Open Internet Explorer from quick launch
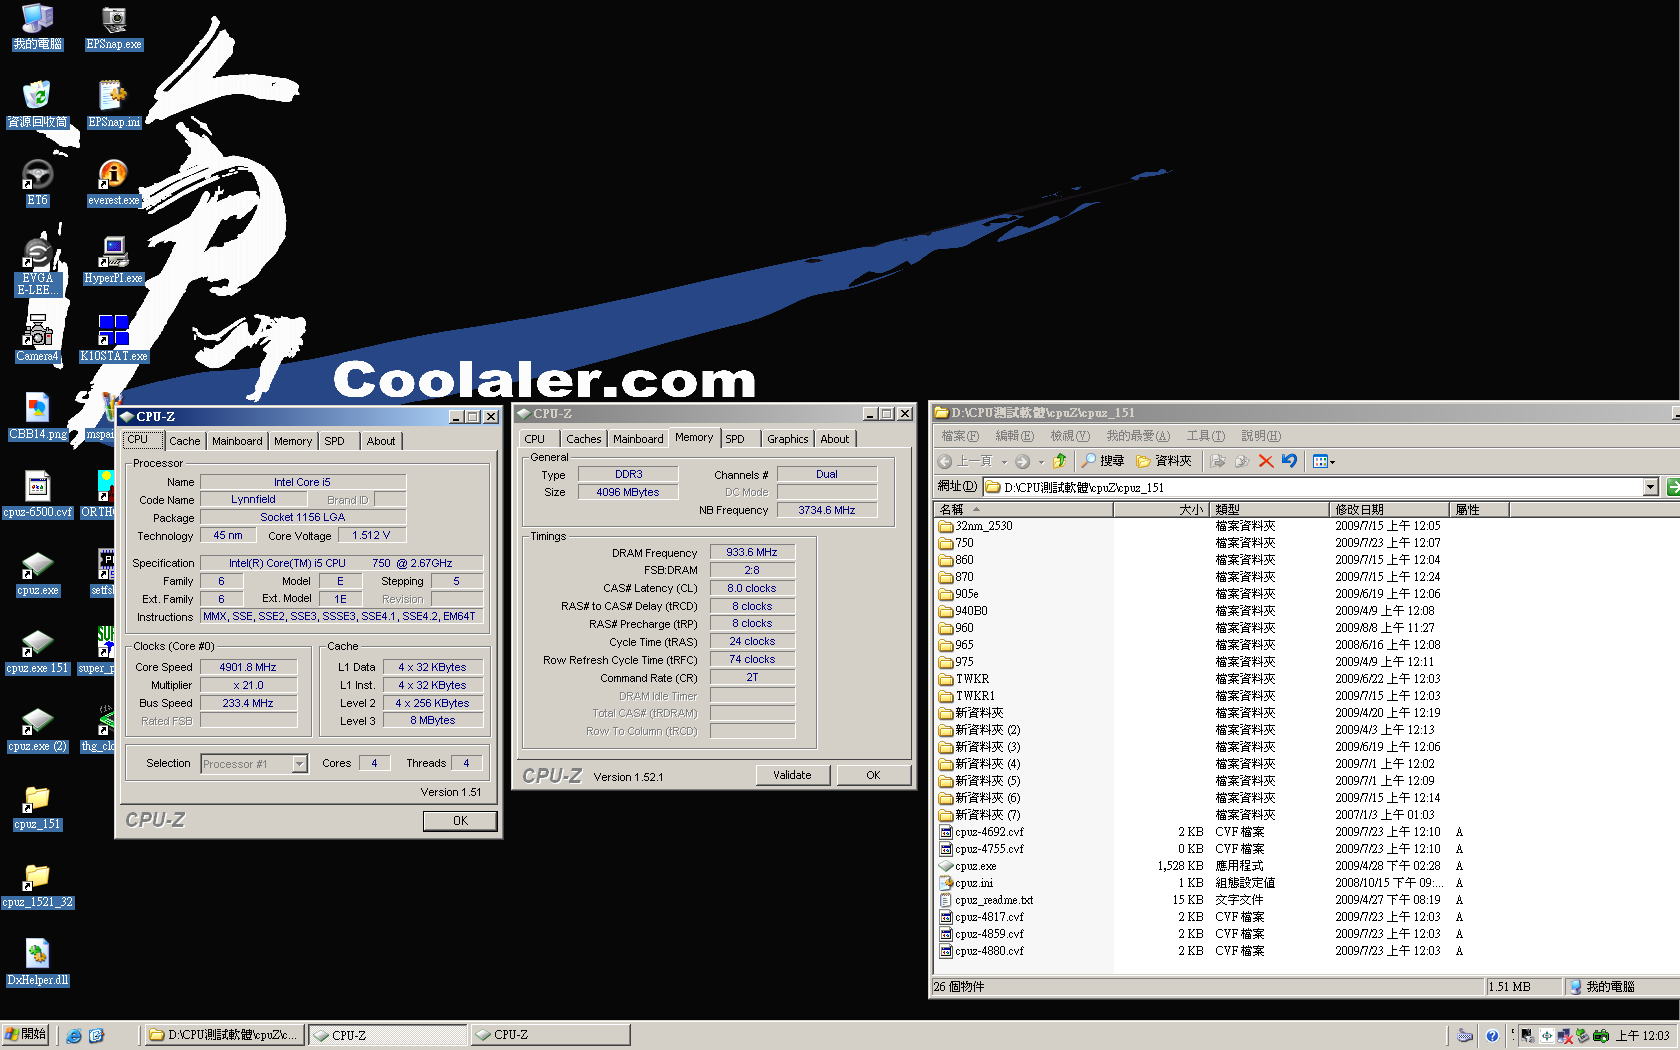 [x=73, y=1036]
